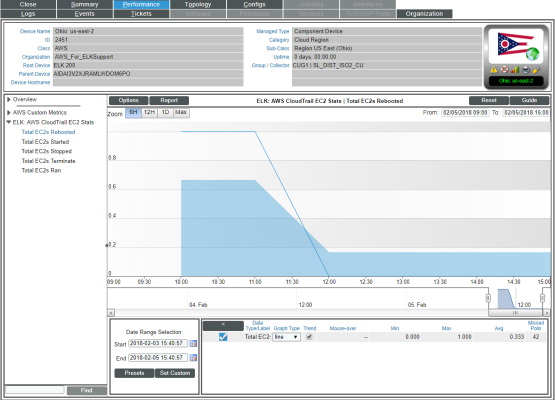Click the navigator left range handle
The width and height of the screenshot is (555, 400).
pyautogui.click(x=488, y=298)
